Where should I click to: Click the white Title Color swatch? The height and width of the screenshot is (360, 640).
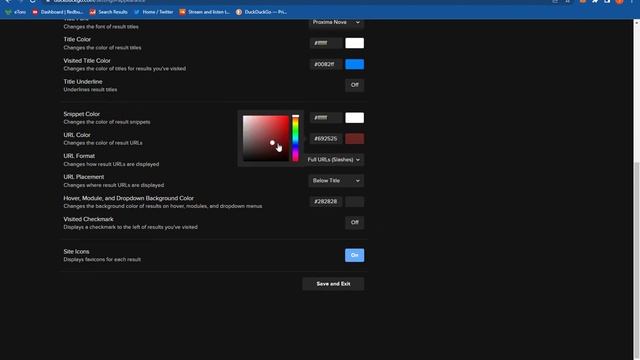point(354,43)
